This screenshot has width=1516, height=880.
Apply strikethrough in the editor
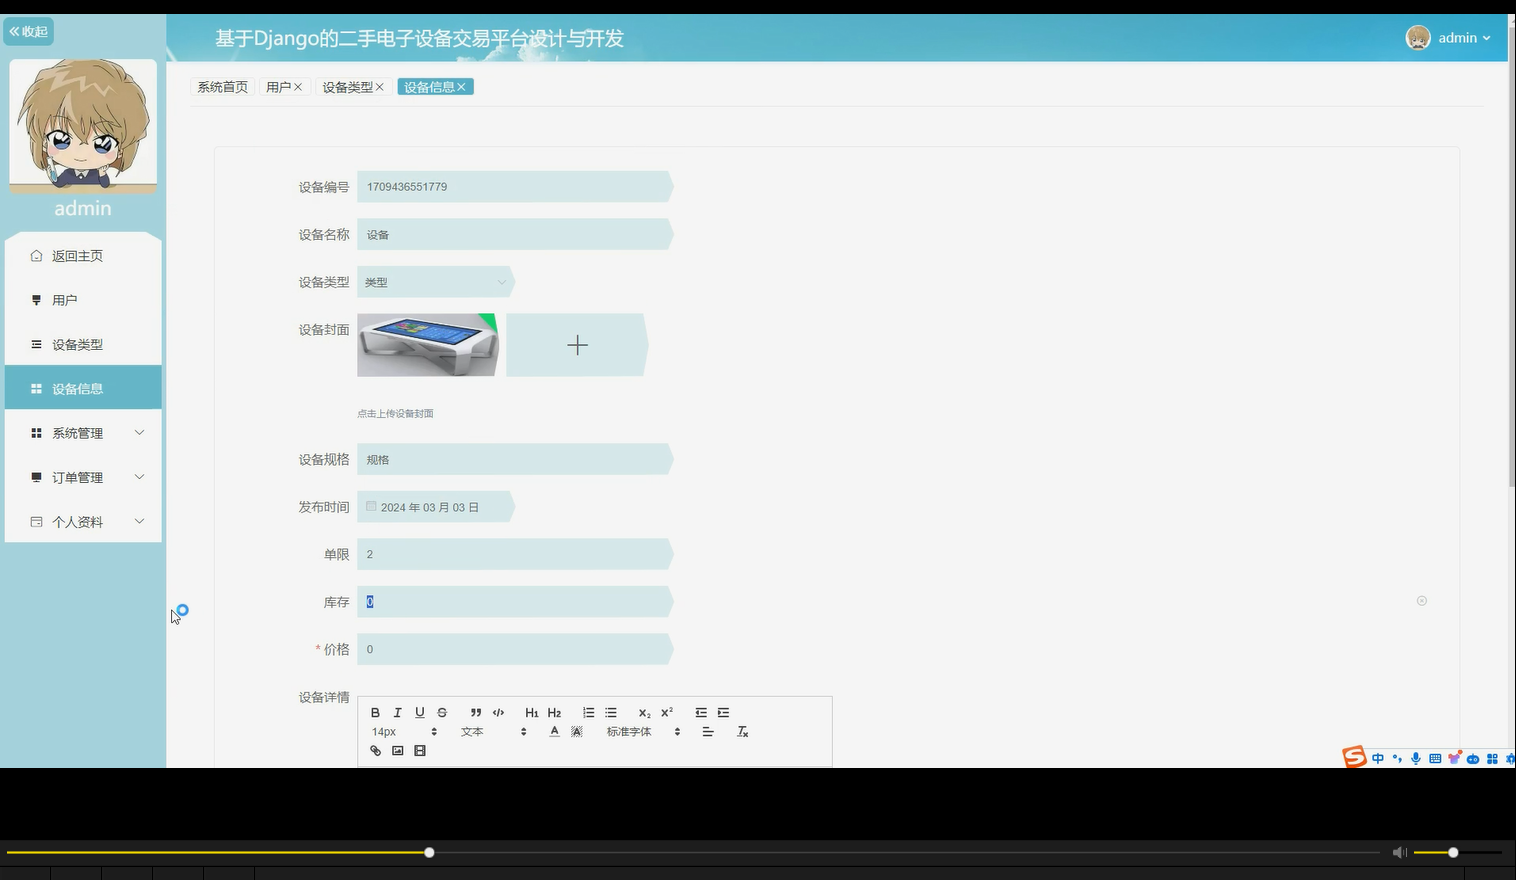point(442,713)
